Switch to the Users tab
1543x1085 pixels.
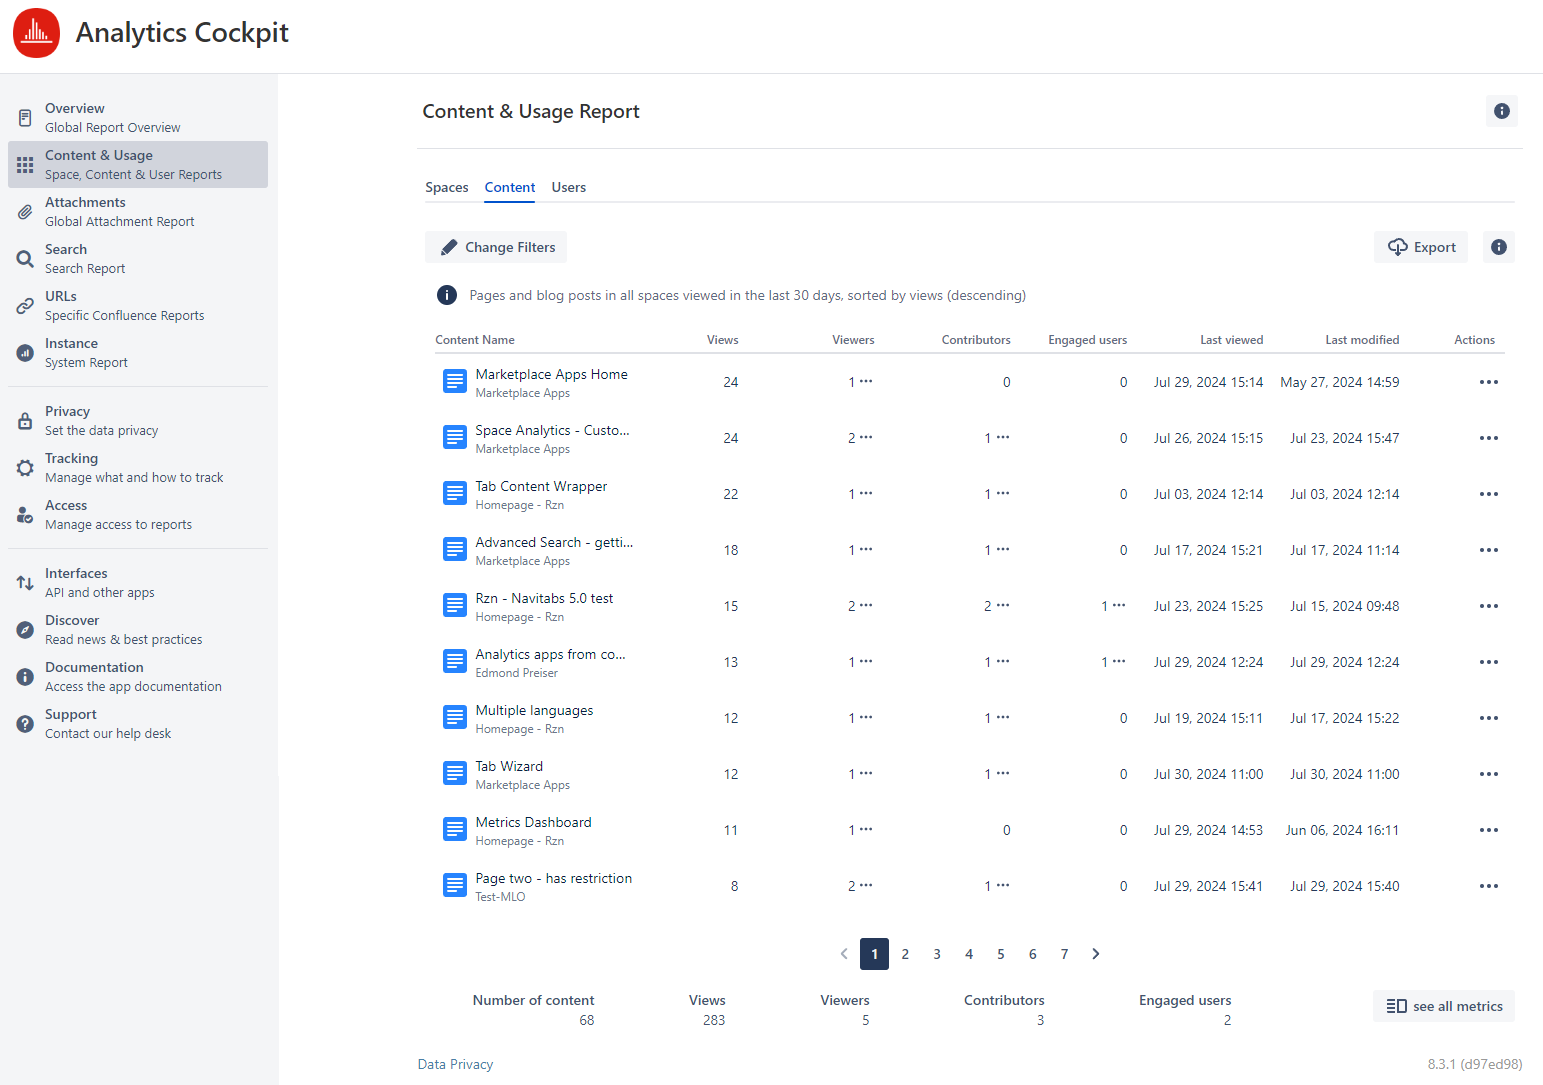click(568, 187)
